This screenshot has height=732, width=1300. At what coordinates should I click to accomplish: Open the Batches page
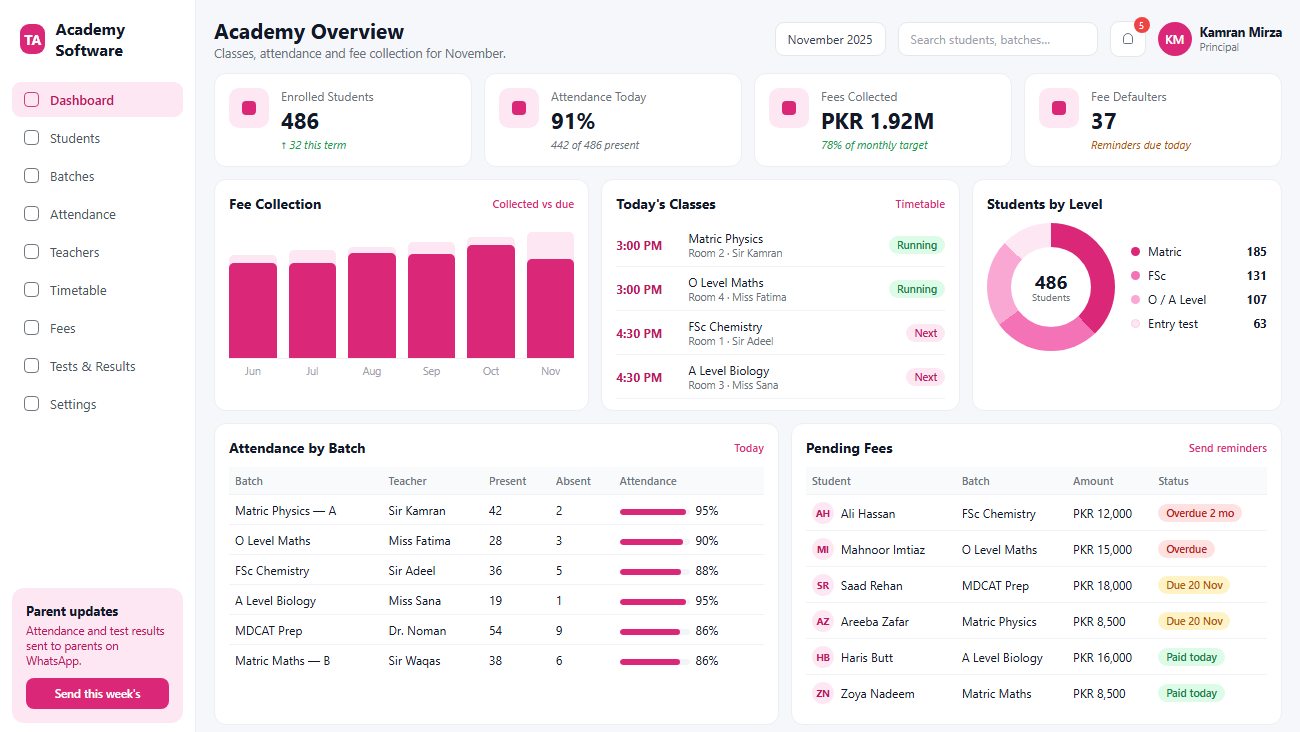click(97, 176)
